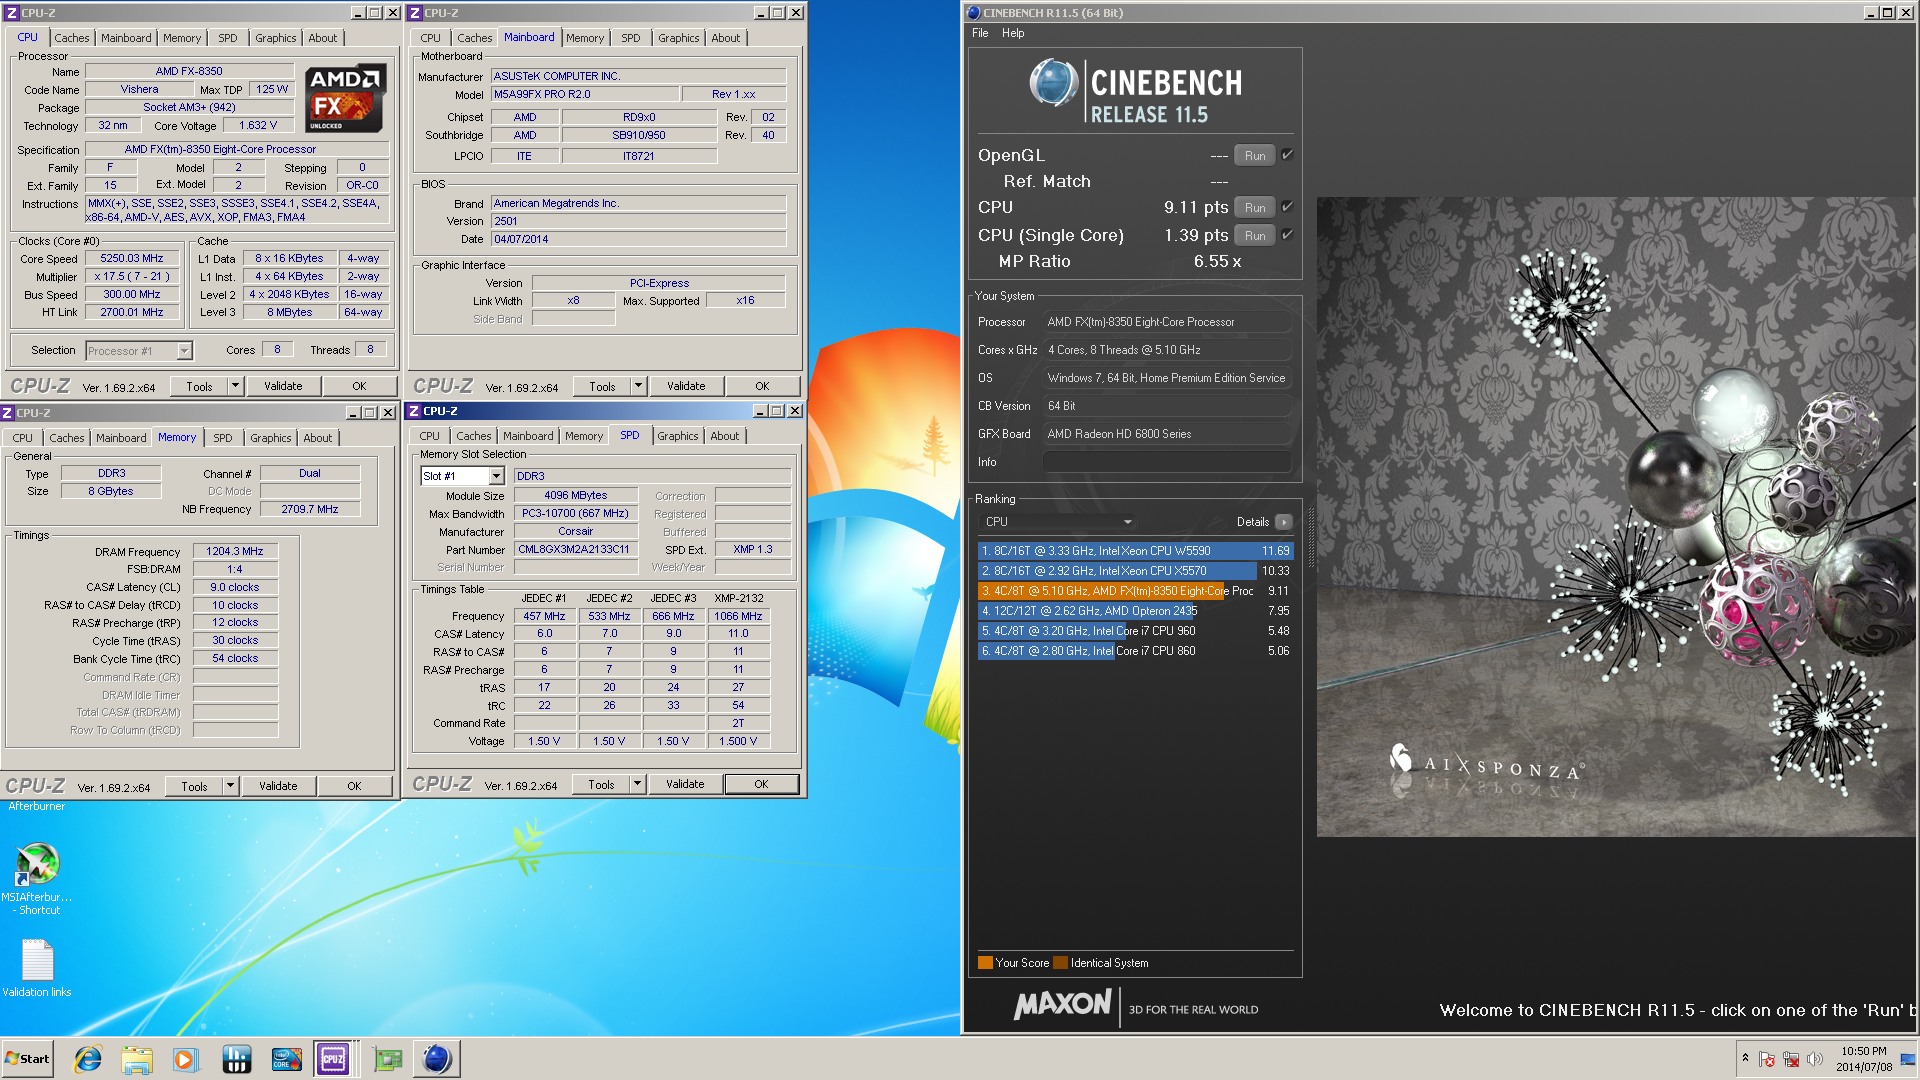
Task: Open Internet Explorer from the taskbar
Action: [88, 1059]
